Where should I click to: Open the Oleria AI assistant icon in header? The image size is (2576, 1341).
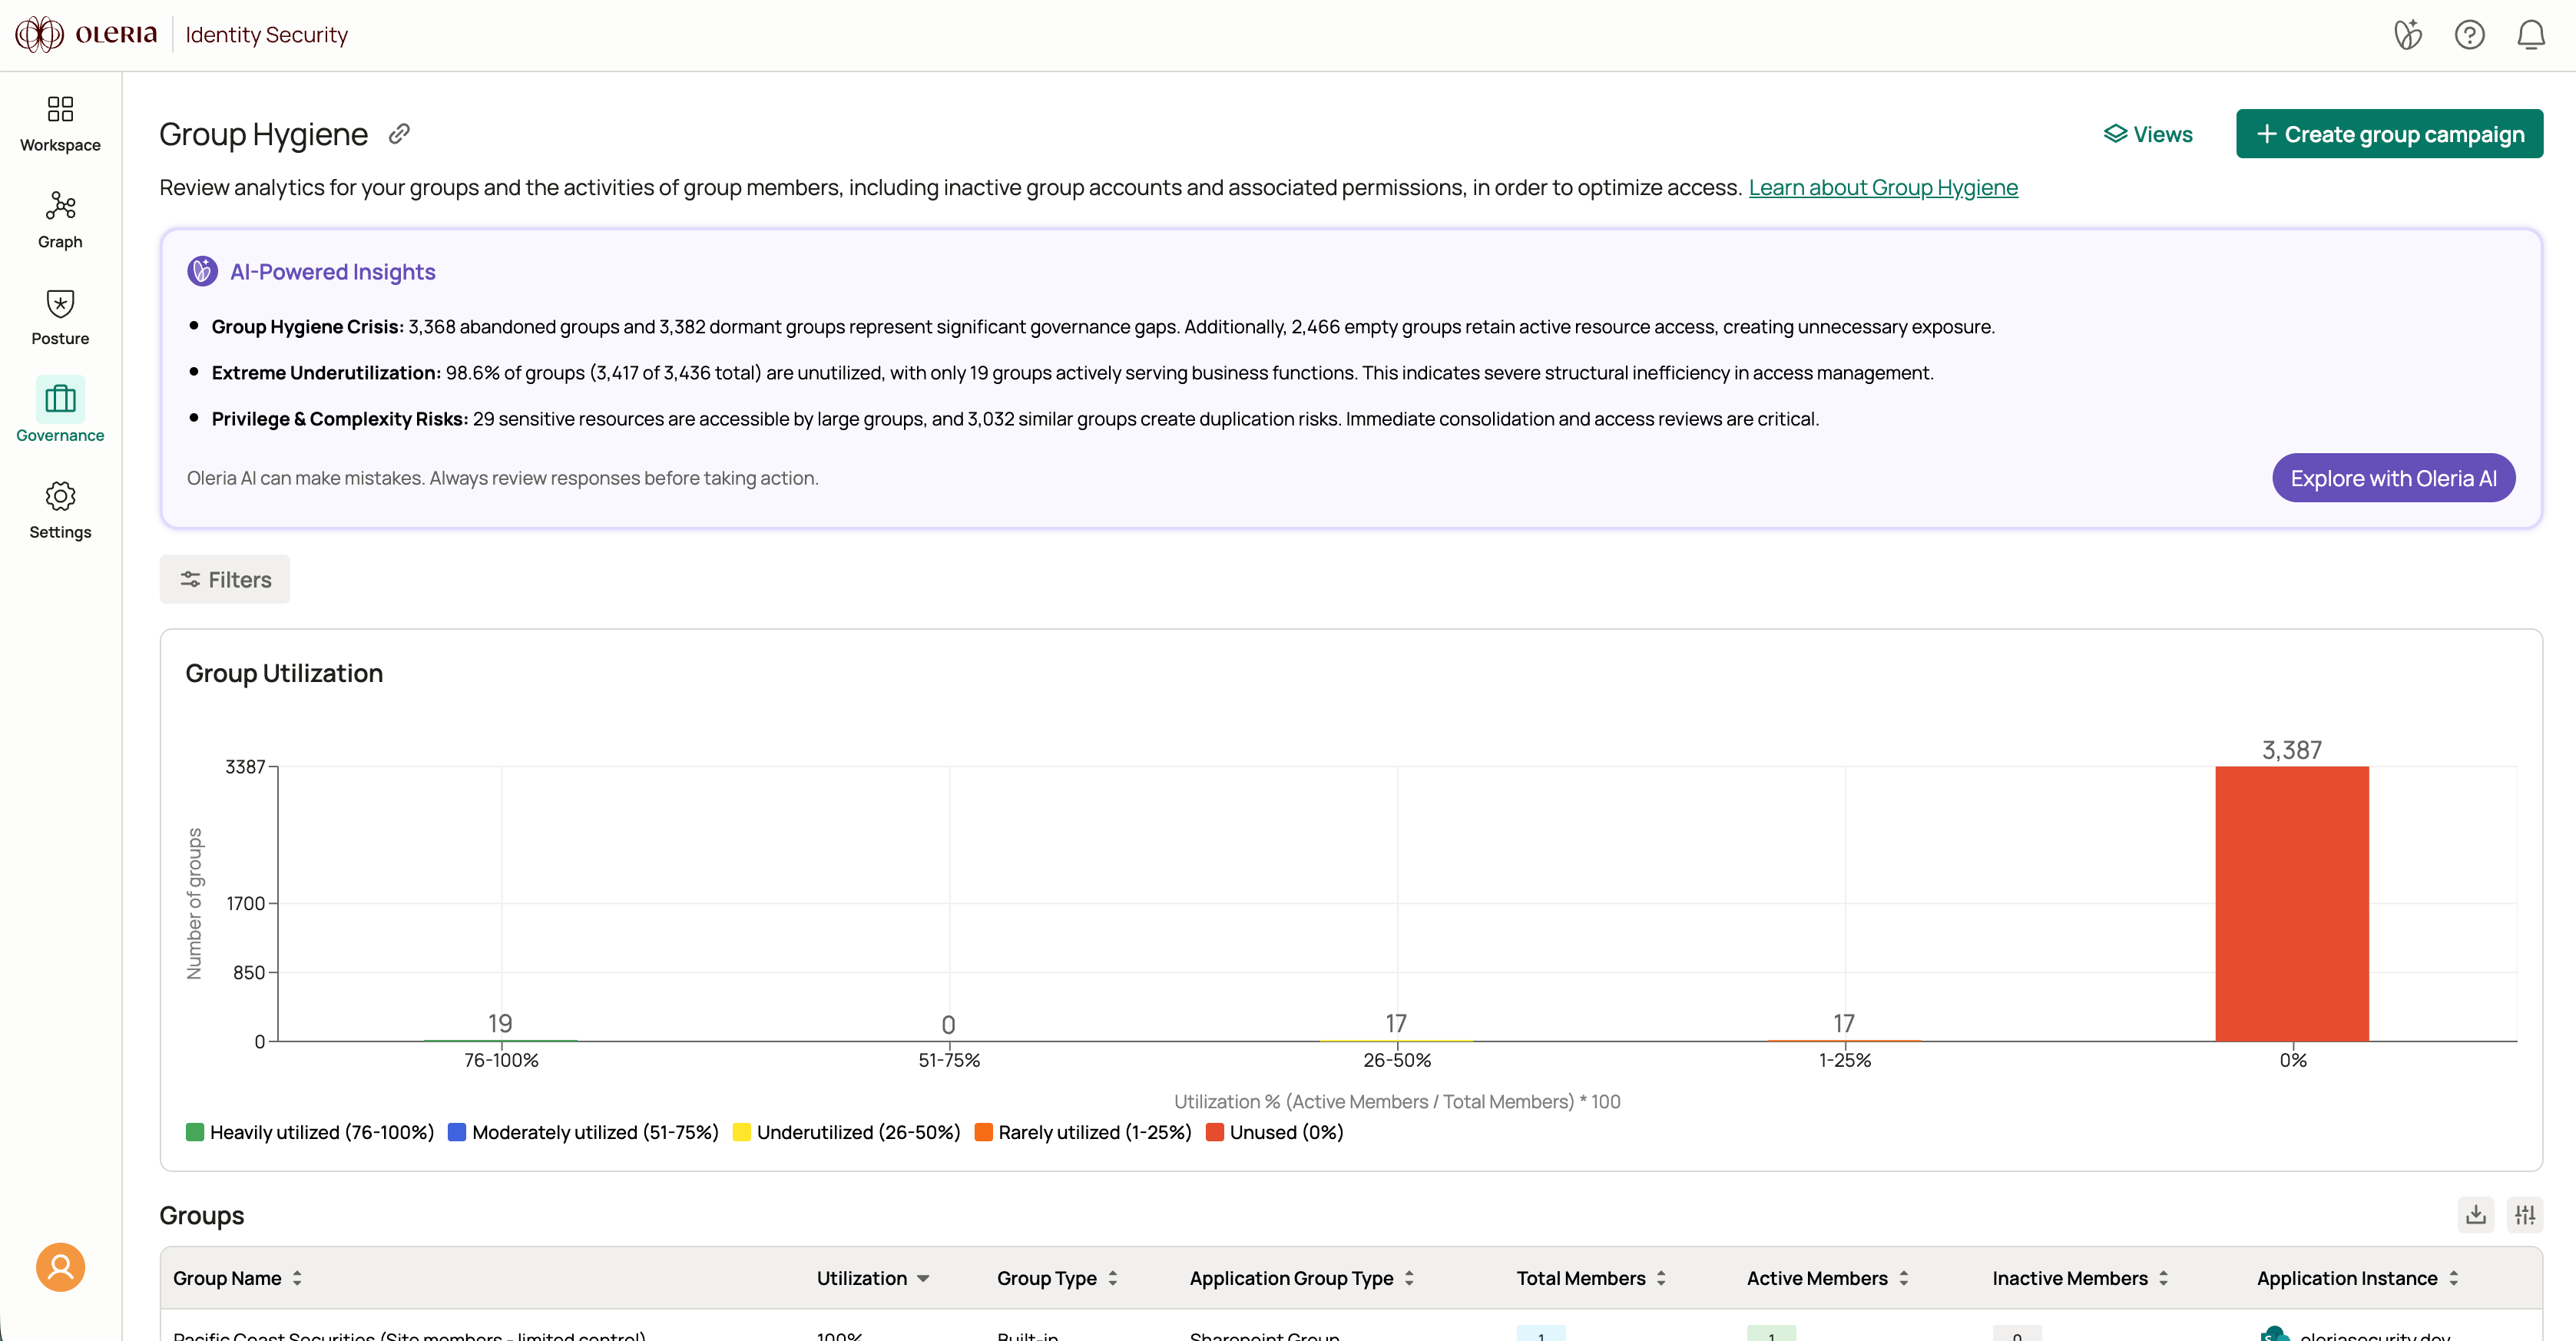click(x=2407, y=35)
